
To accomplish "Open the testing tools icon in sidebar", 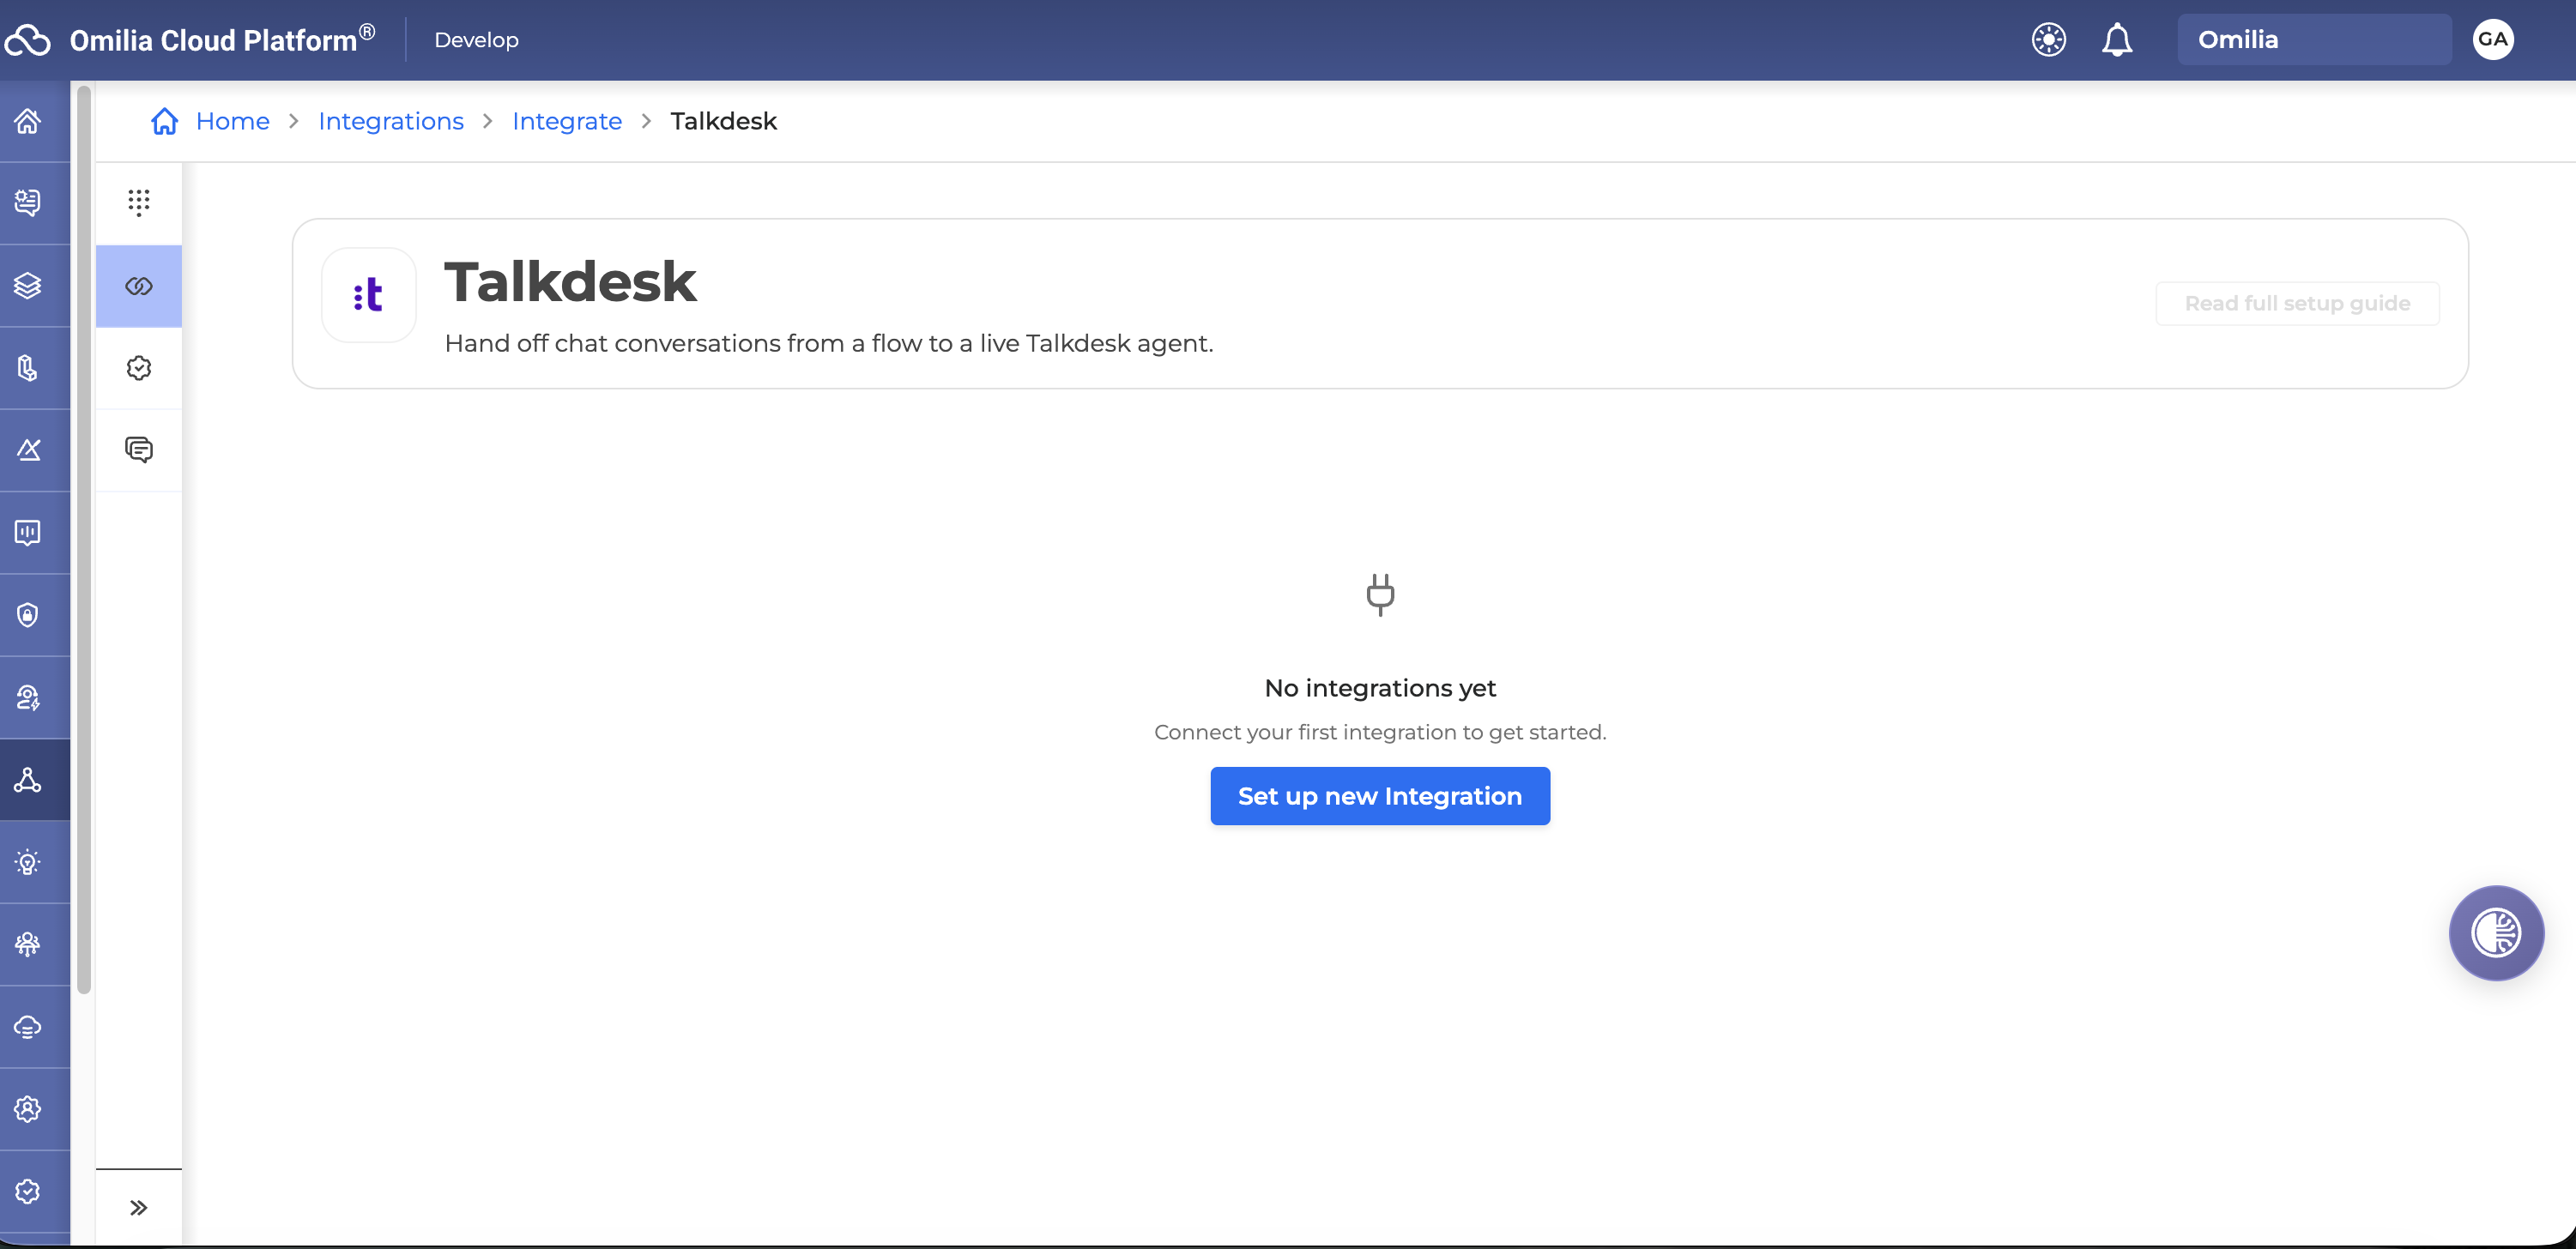I will pos(28,450).
